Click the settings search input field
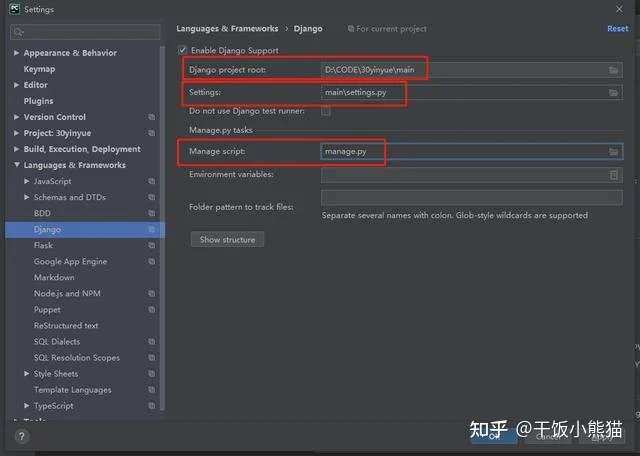 85,32
